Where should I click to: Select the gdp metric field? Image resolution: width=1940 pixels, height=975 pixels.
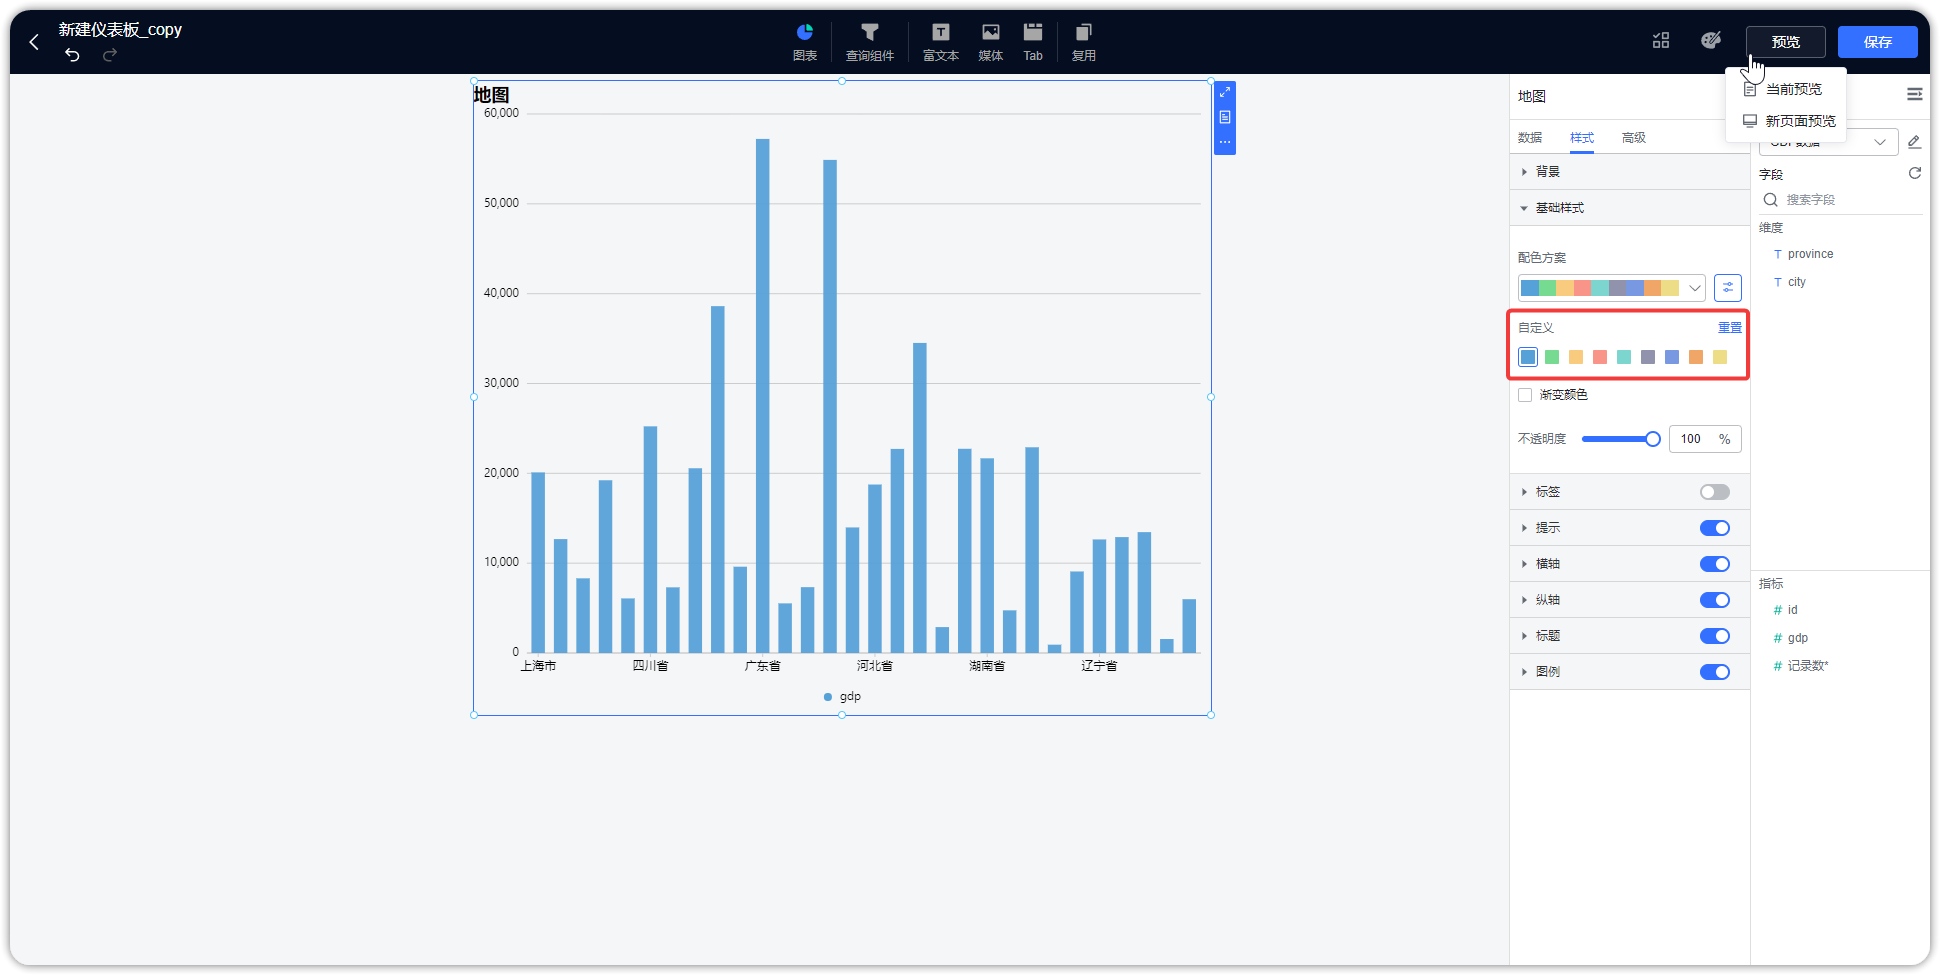[1797, 638]
